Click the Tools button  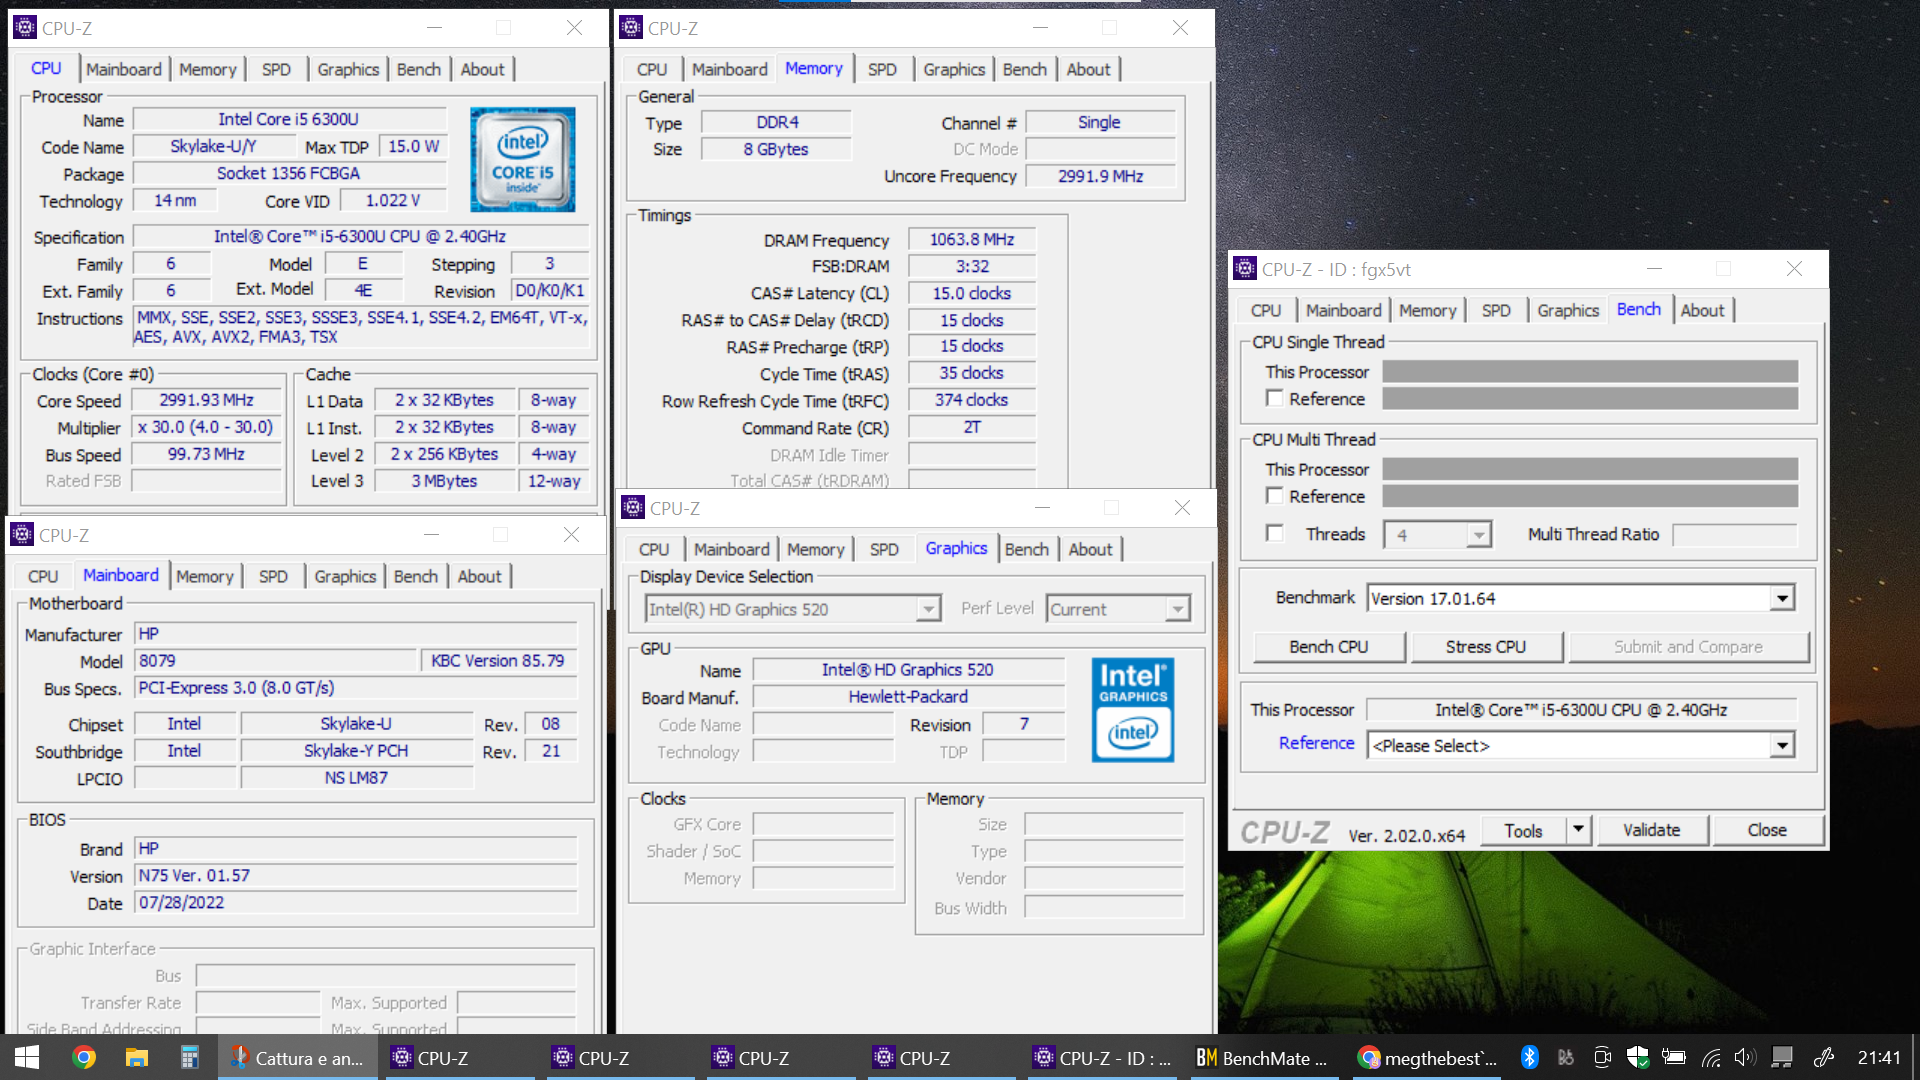1523,830
